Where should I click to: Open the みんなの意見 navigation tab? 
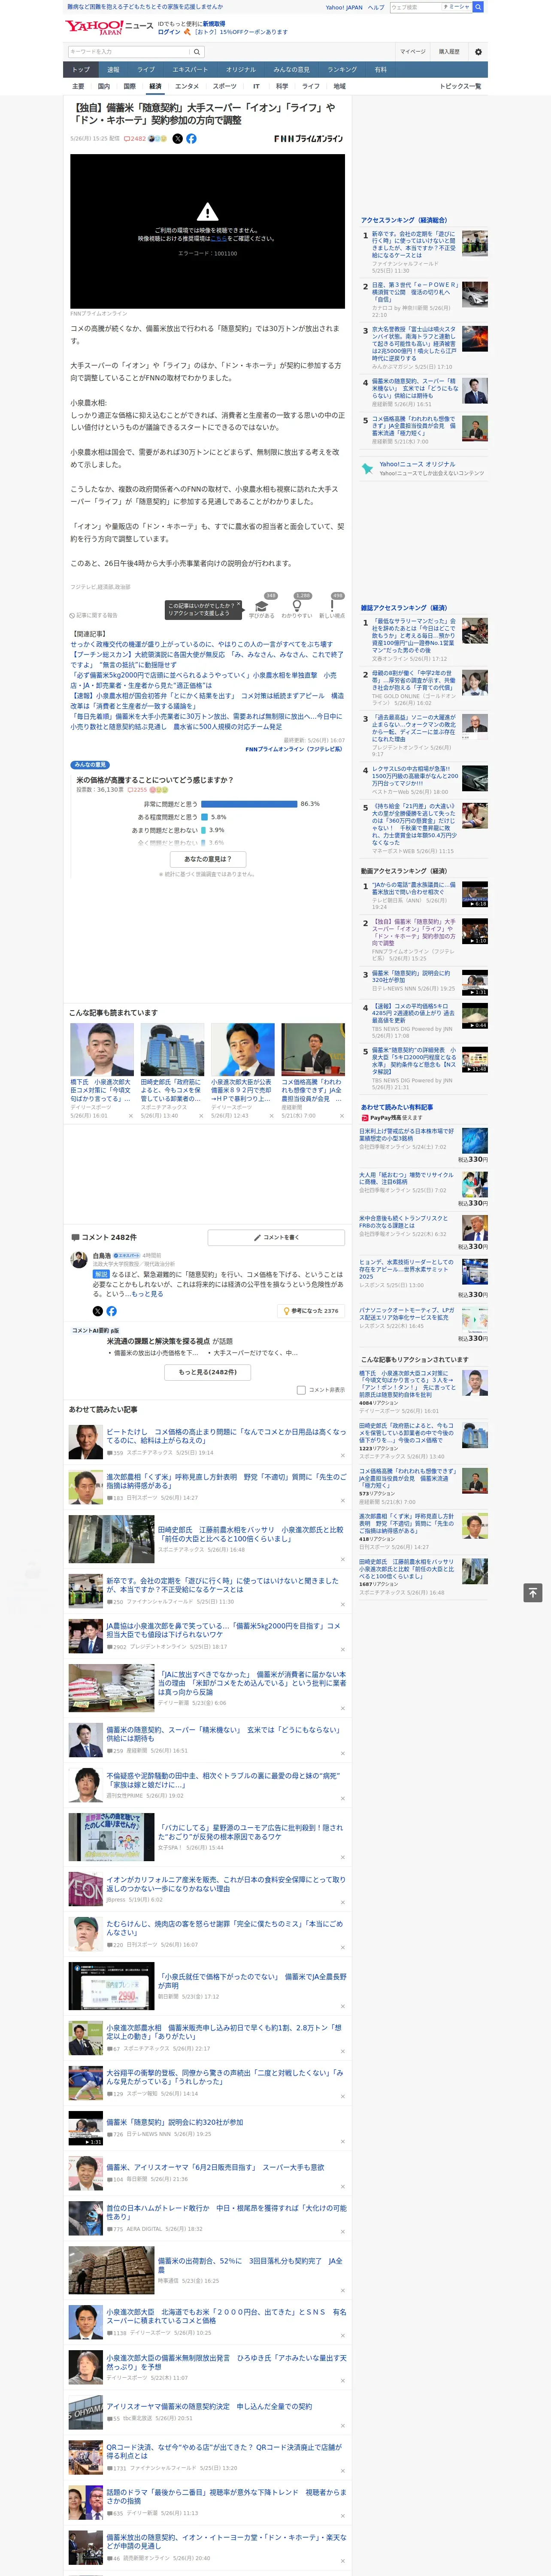291,70
